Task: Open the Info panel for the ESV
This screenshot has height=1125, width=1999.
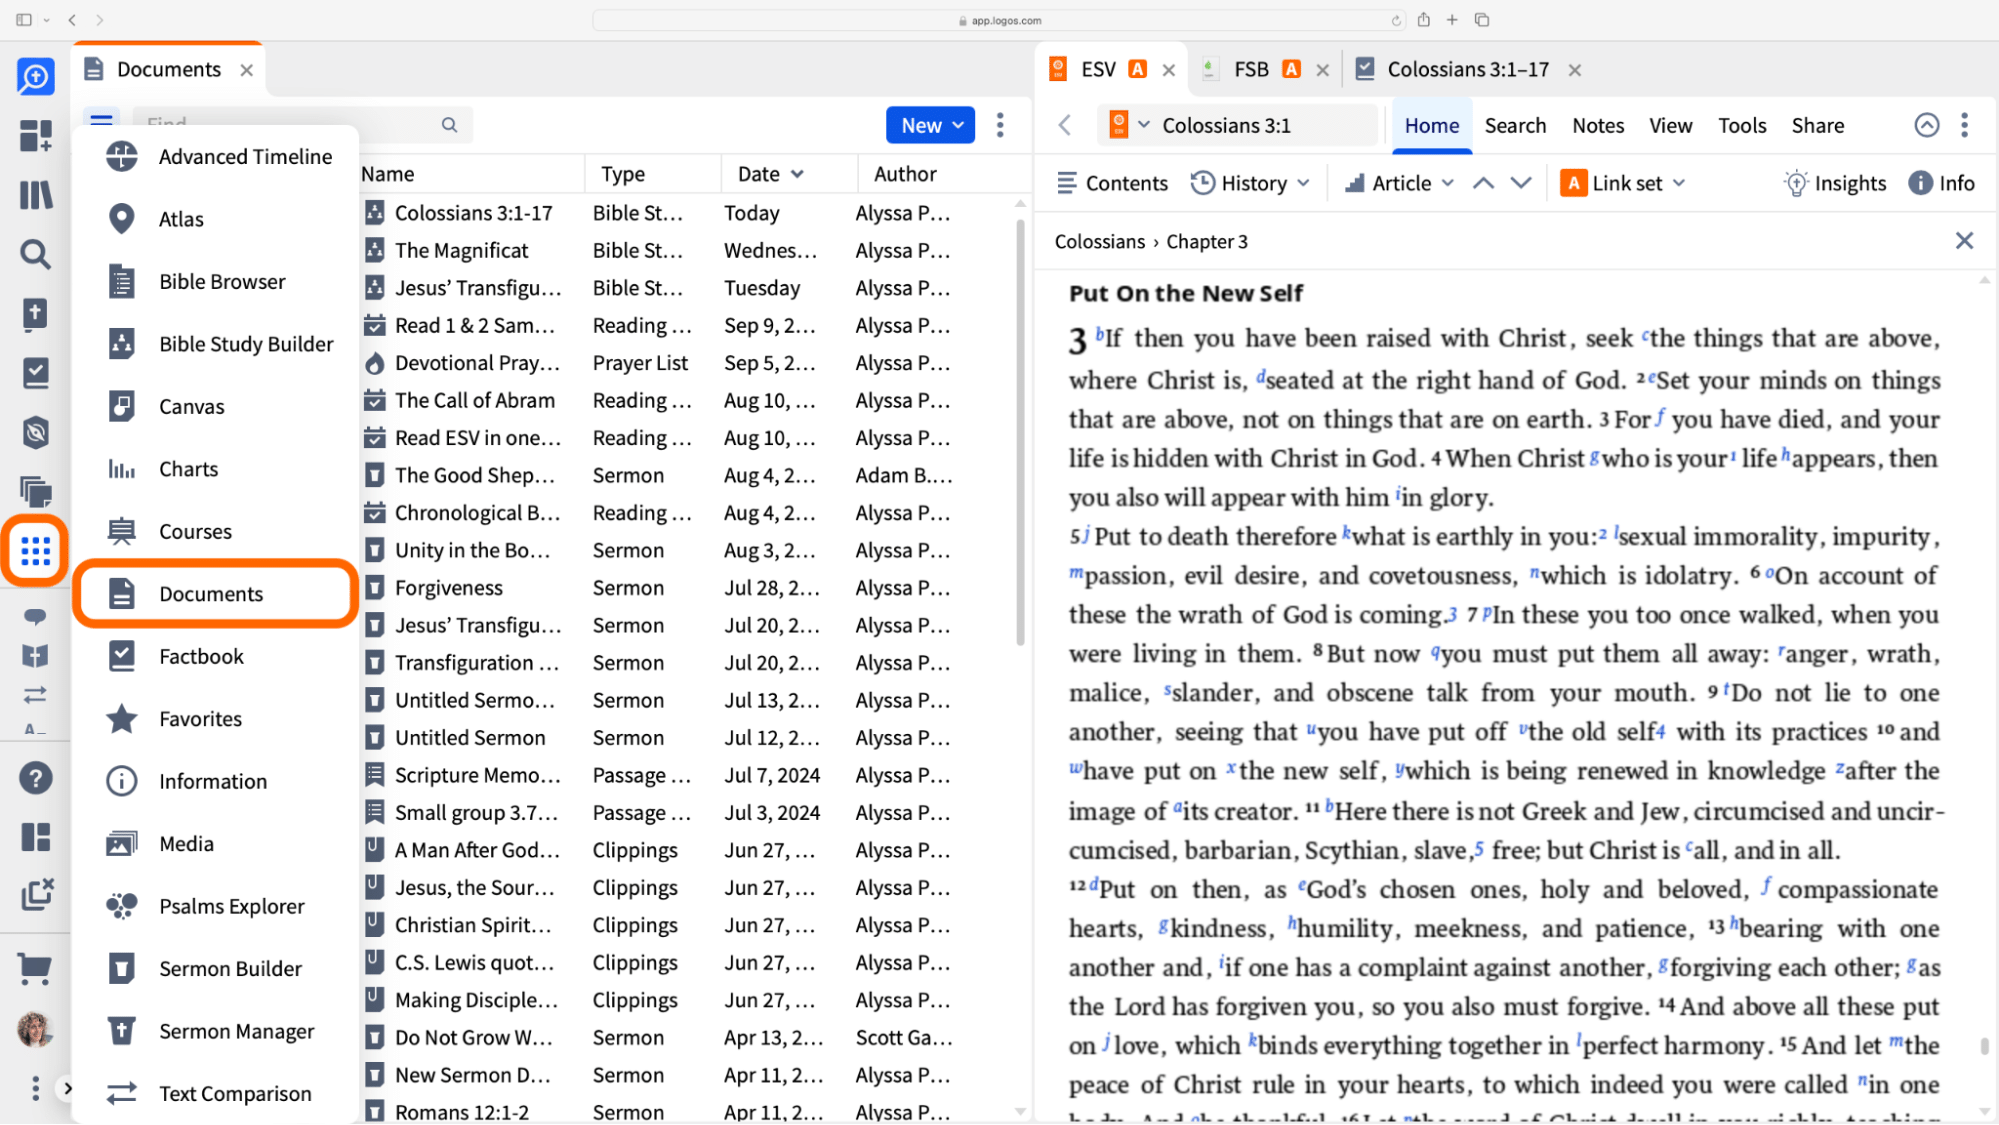Action: pos(1941,183)
